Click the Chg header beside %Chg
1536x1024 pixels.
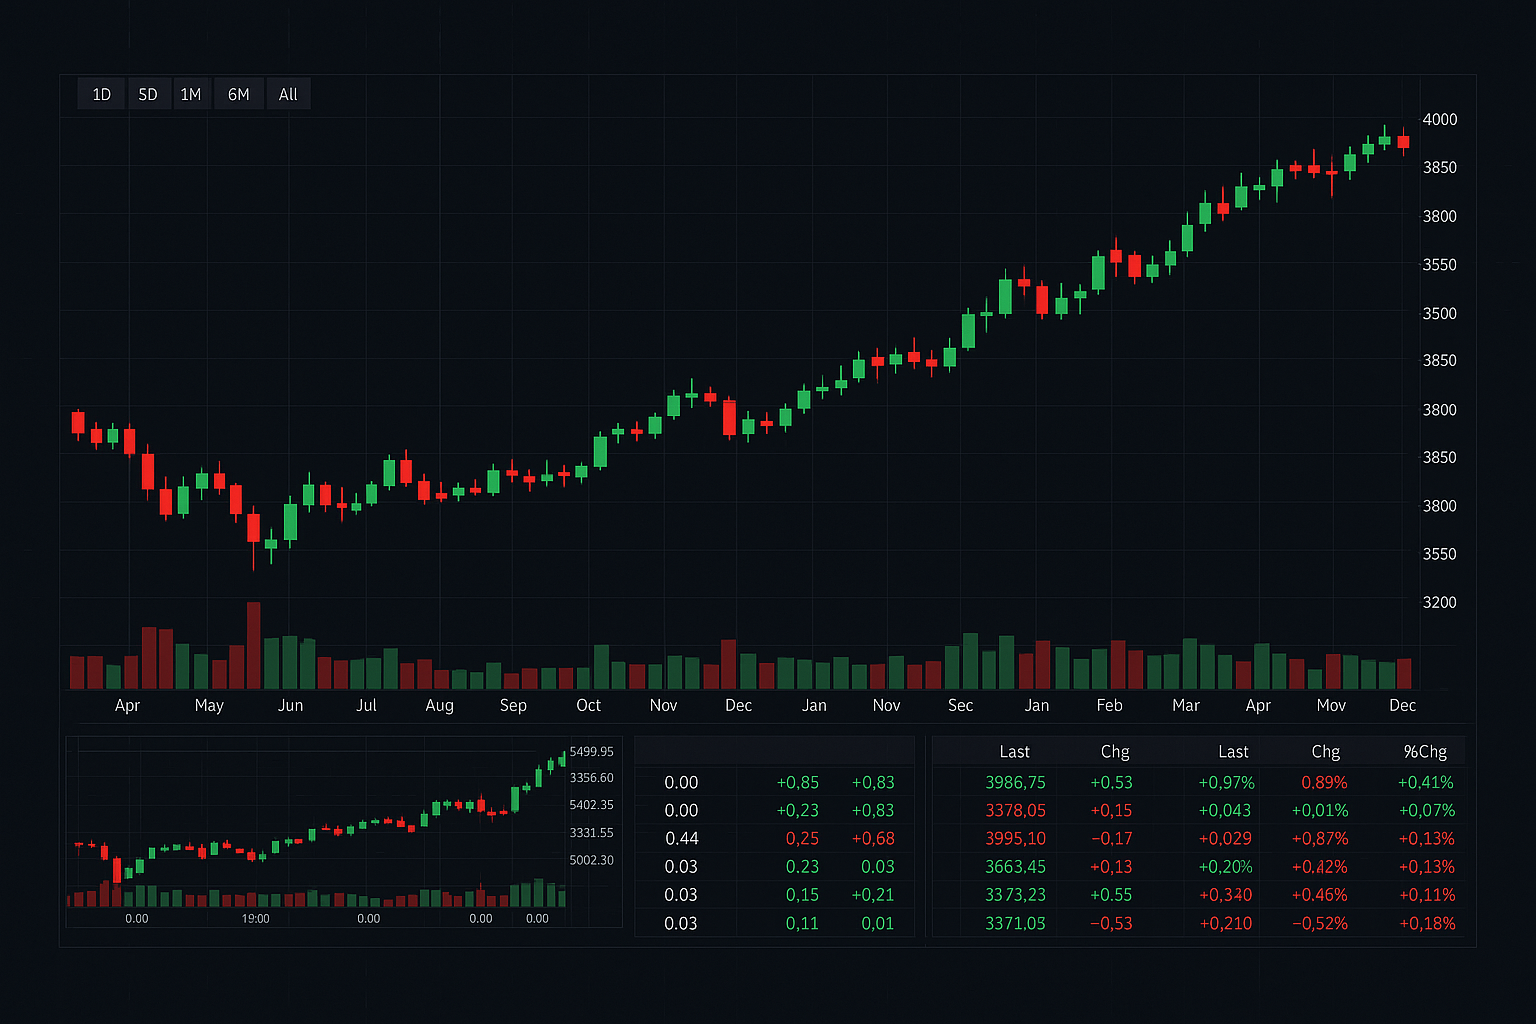click(x=1325, y=752)
